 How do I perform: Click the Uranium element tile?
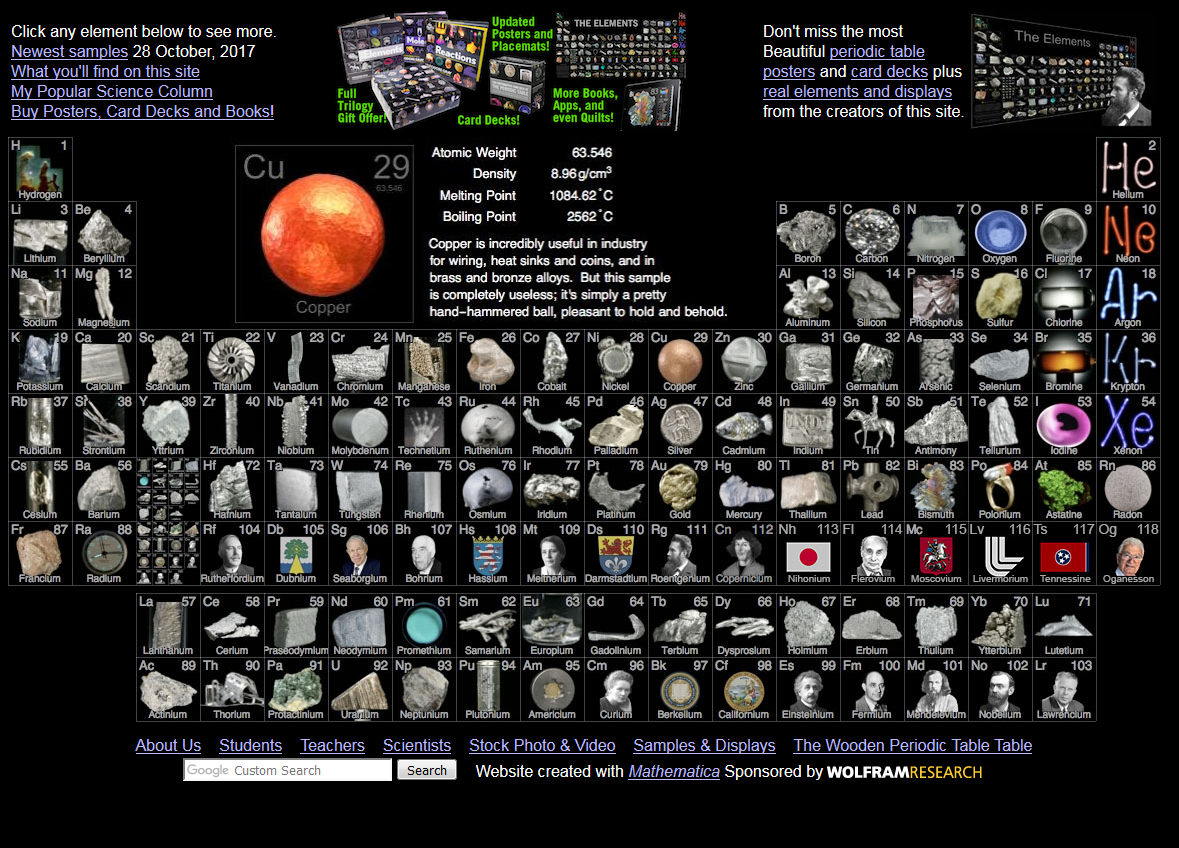point(360,690)
